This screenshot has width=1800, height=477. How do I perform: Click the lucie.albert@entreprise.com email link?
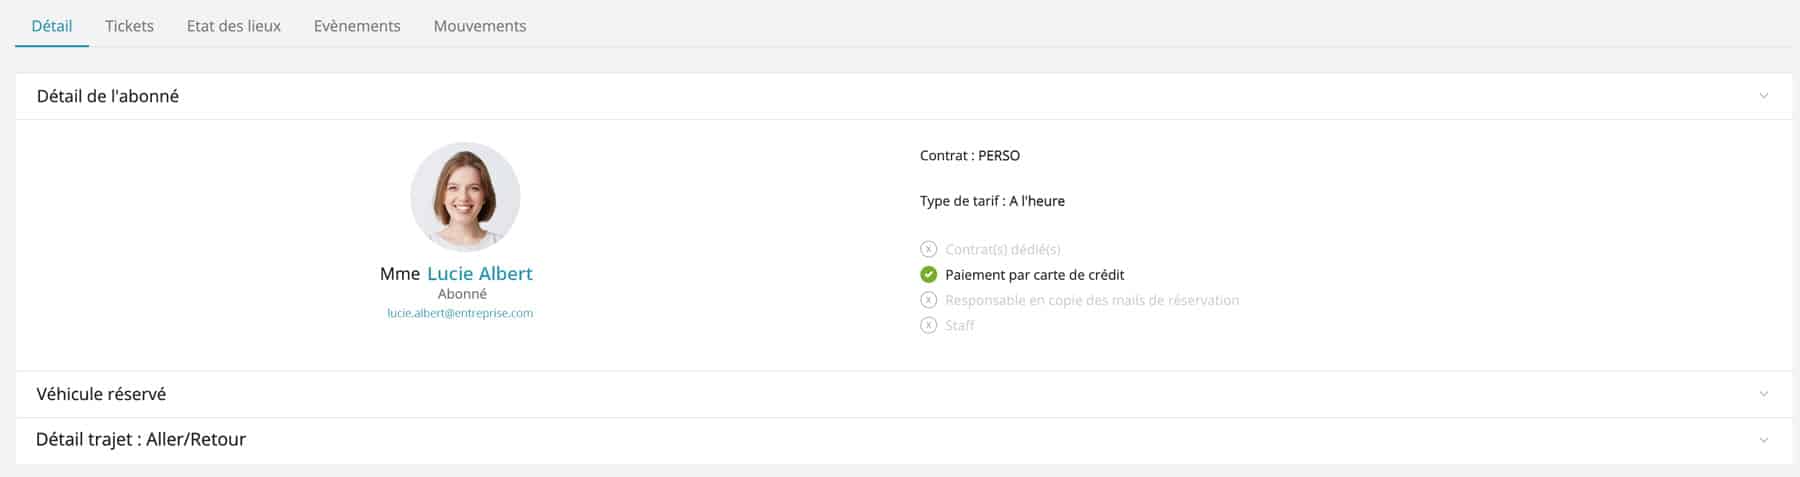point(460,313)
